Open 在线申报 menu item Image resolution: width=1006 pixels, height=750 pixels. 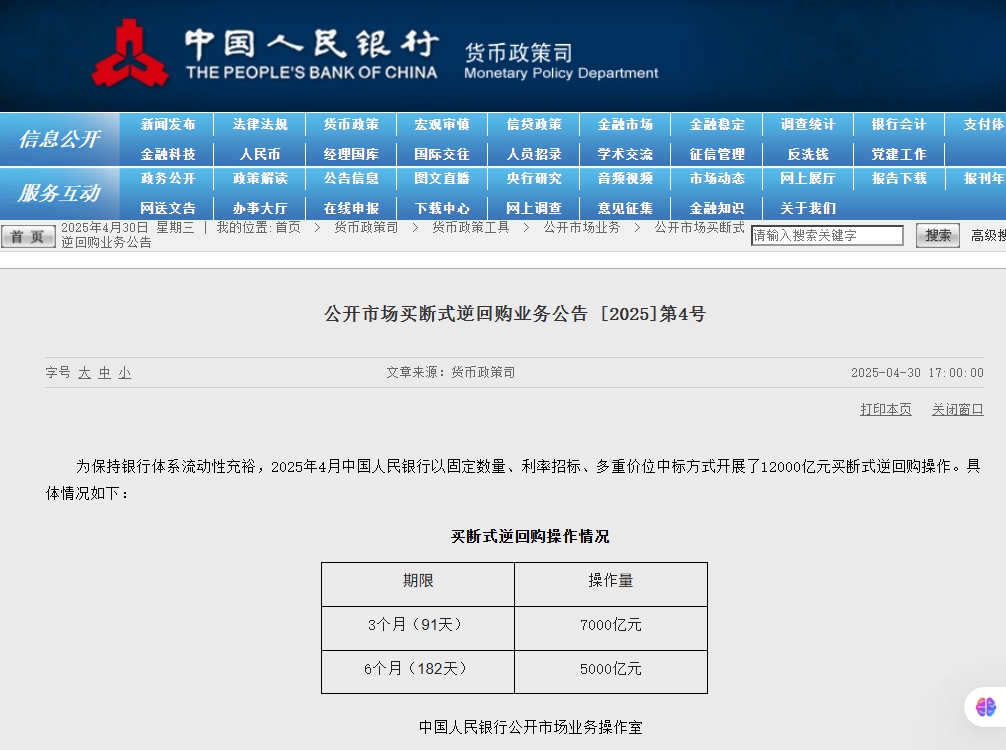click(x=351, y=209)
